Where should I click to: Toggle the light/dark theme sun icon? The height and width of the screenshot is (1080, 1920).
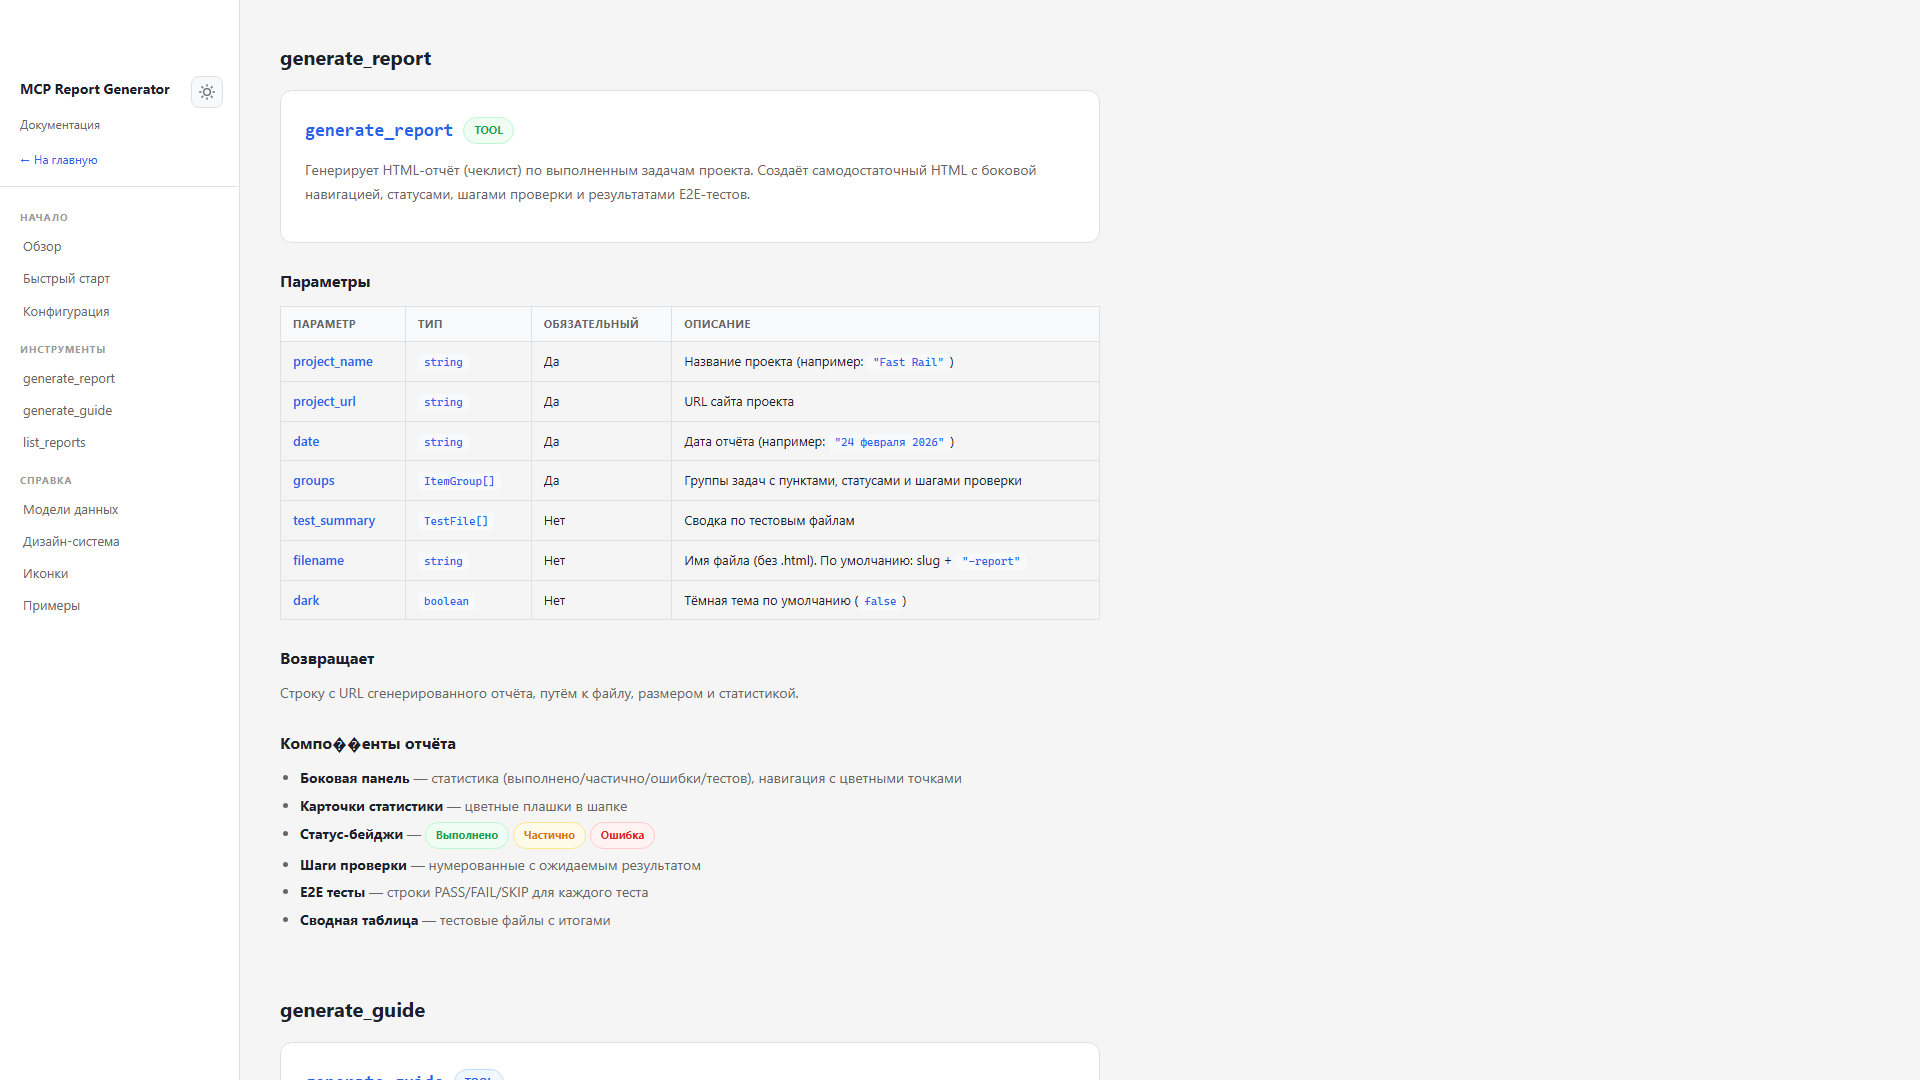click(207, 92)
